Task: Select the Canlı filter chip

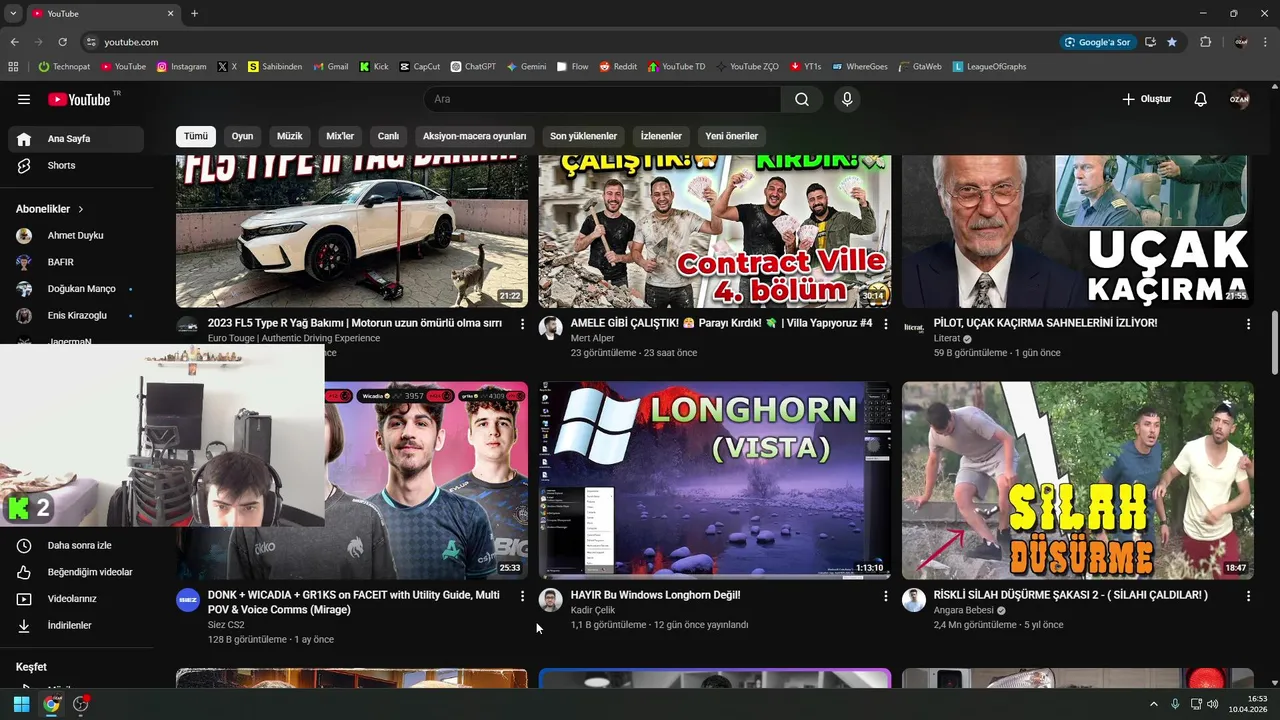Action: tap(388, 136)
